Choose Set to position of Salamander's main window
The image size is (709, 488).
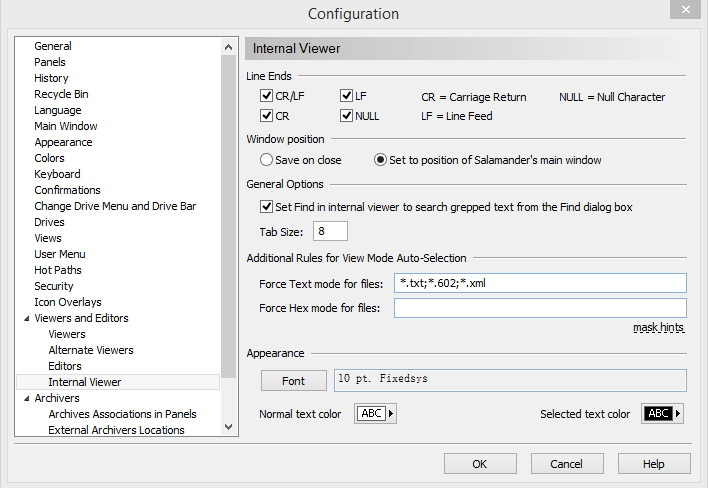pyautogui.click(x=381, y=160)
